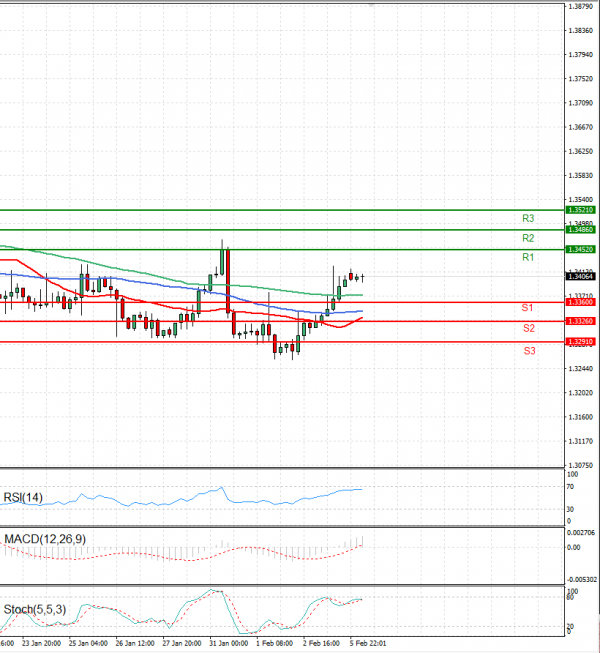Click the S1 support label

pos(527,308)
